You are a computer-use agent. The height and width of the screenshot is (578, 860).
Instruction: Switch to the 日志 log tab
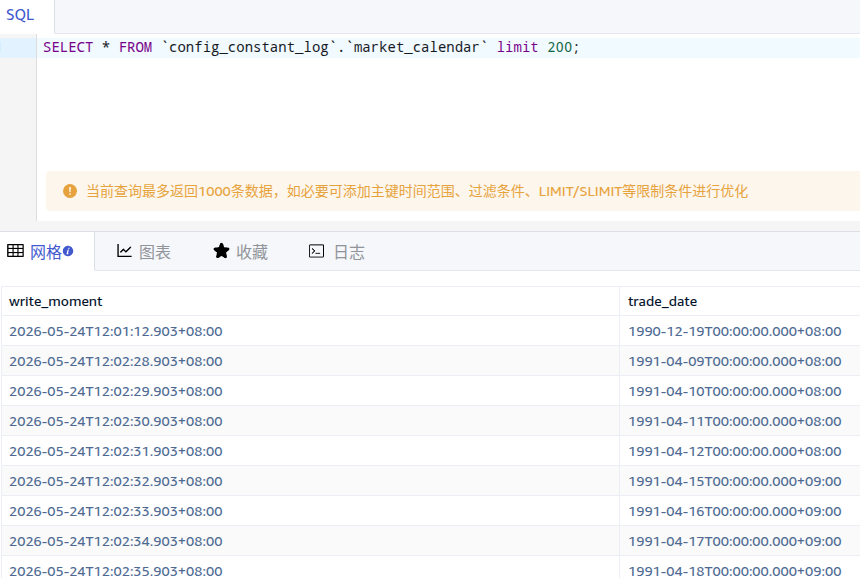336,252
